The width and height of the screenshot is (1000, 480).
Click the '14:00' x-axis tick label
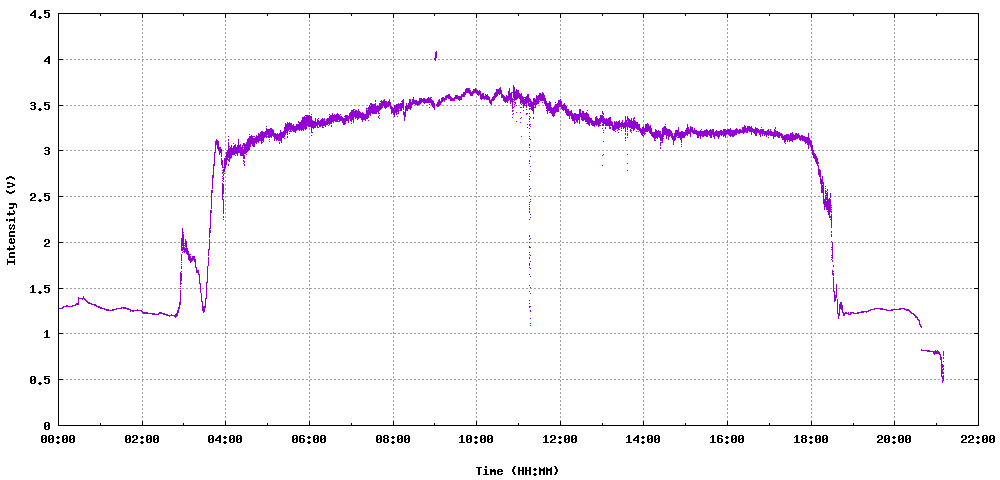pyautogui.click(x=643, y=439)
